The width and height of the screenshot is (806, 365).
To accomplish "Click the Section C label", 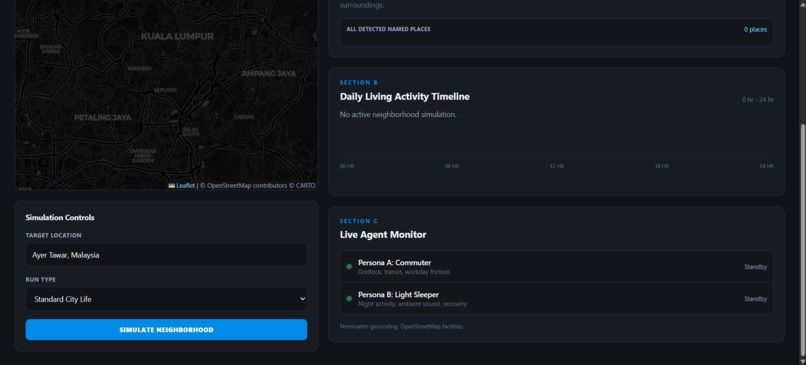I will click(x=359, y=221).
